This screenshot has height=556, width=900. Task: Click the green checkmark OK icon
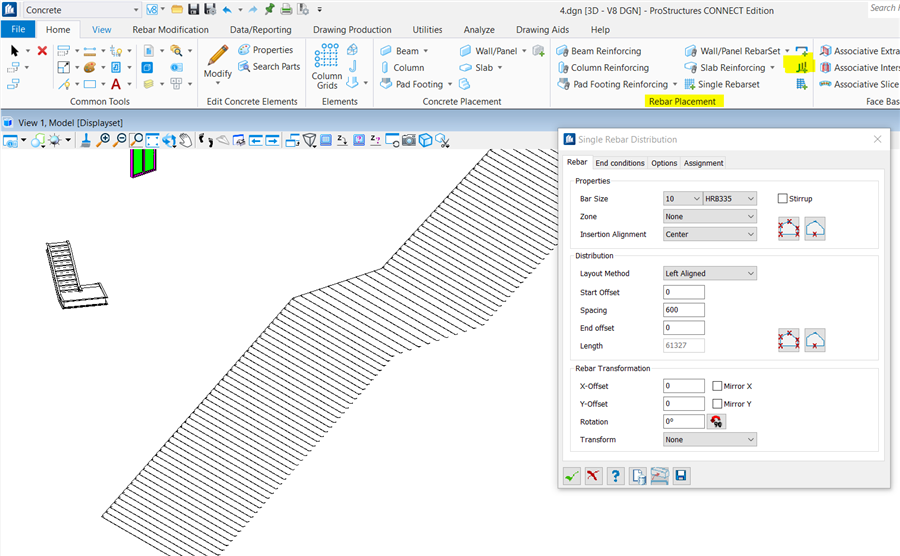(x=571, y=476)
